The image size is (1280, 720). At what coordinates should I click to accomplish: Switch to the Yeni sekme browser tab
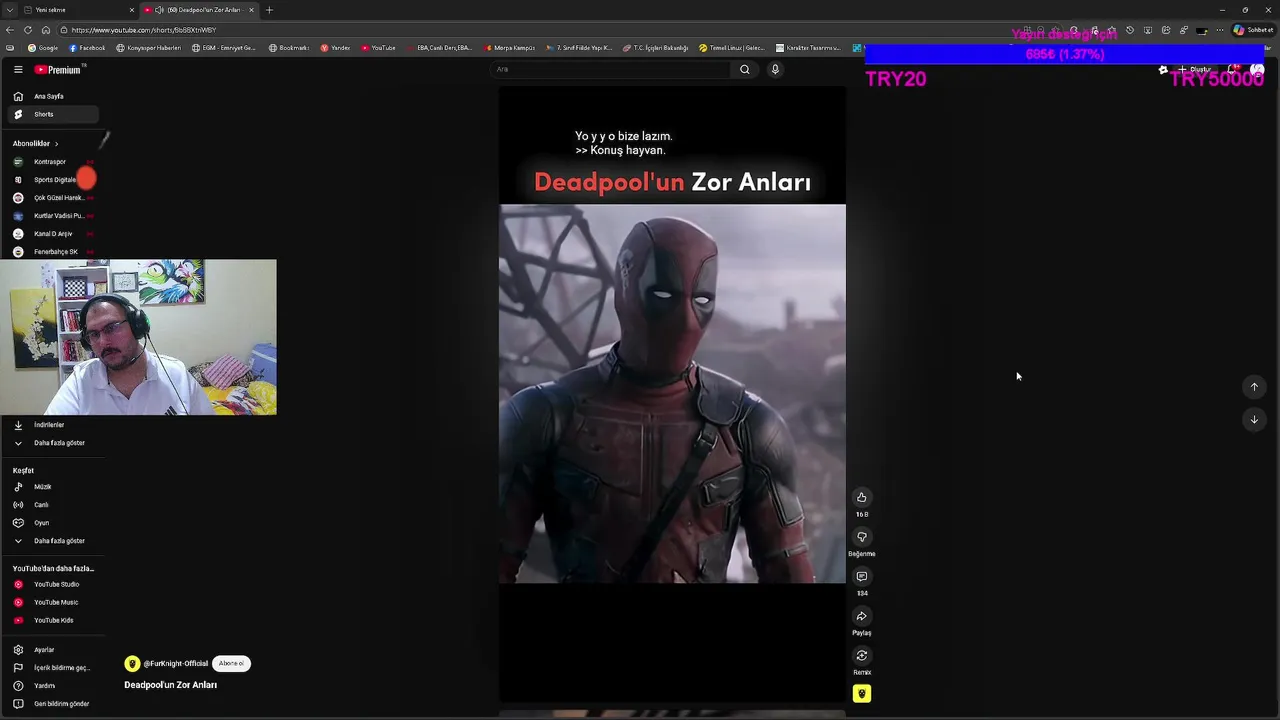tap(78, 10)
